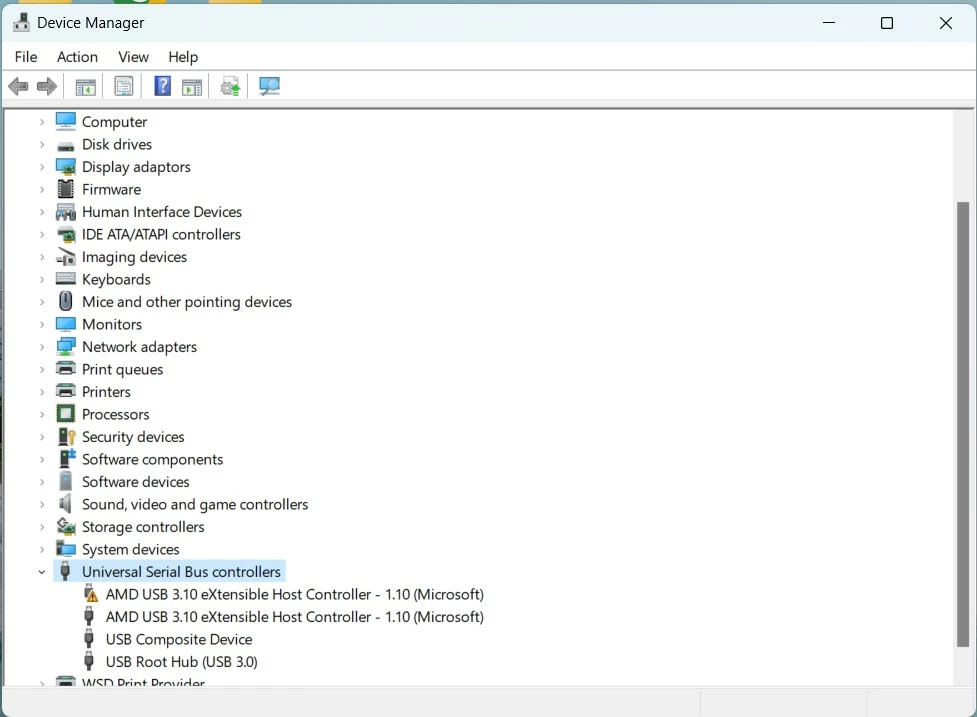Image resolution: width=977 pixels, height=717 pixels.
Task: Click the Imaging devices icon
Action: (x=65, y=257)
